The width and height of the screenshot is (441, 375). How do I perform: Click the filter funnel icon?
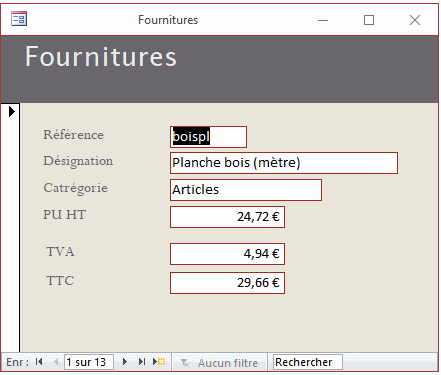(185, 363)
